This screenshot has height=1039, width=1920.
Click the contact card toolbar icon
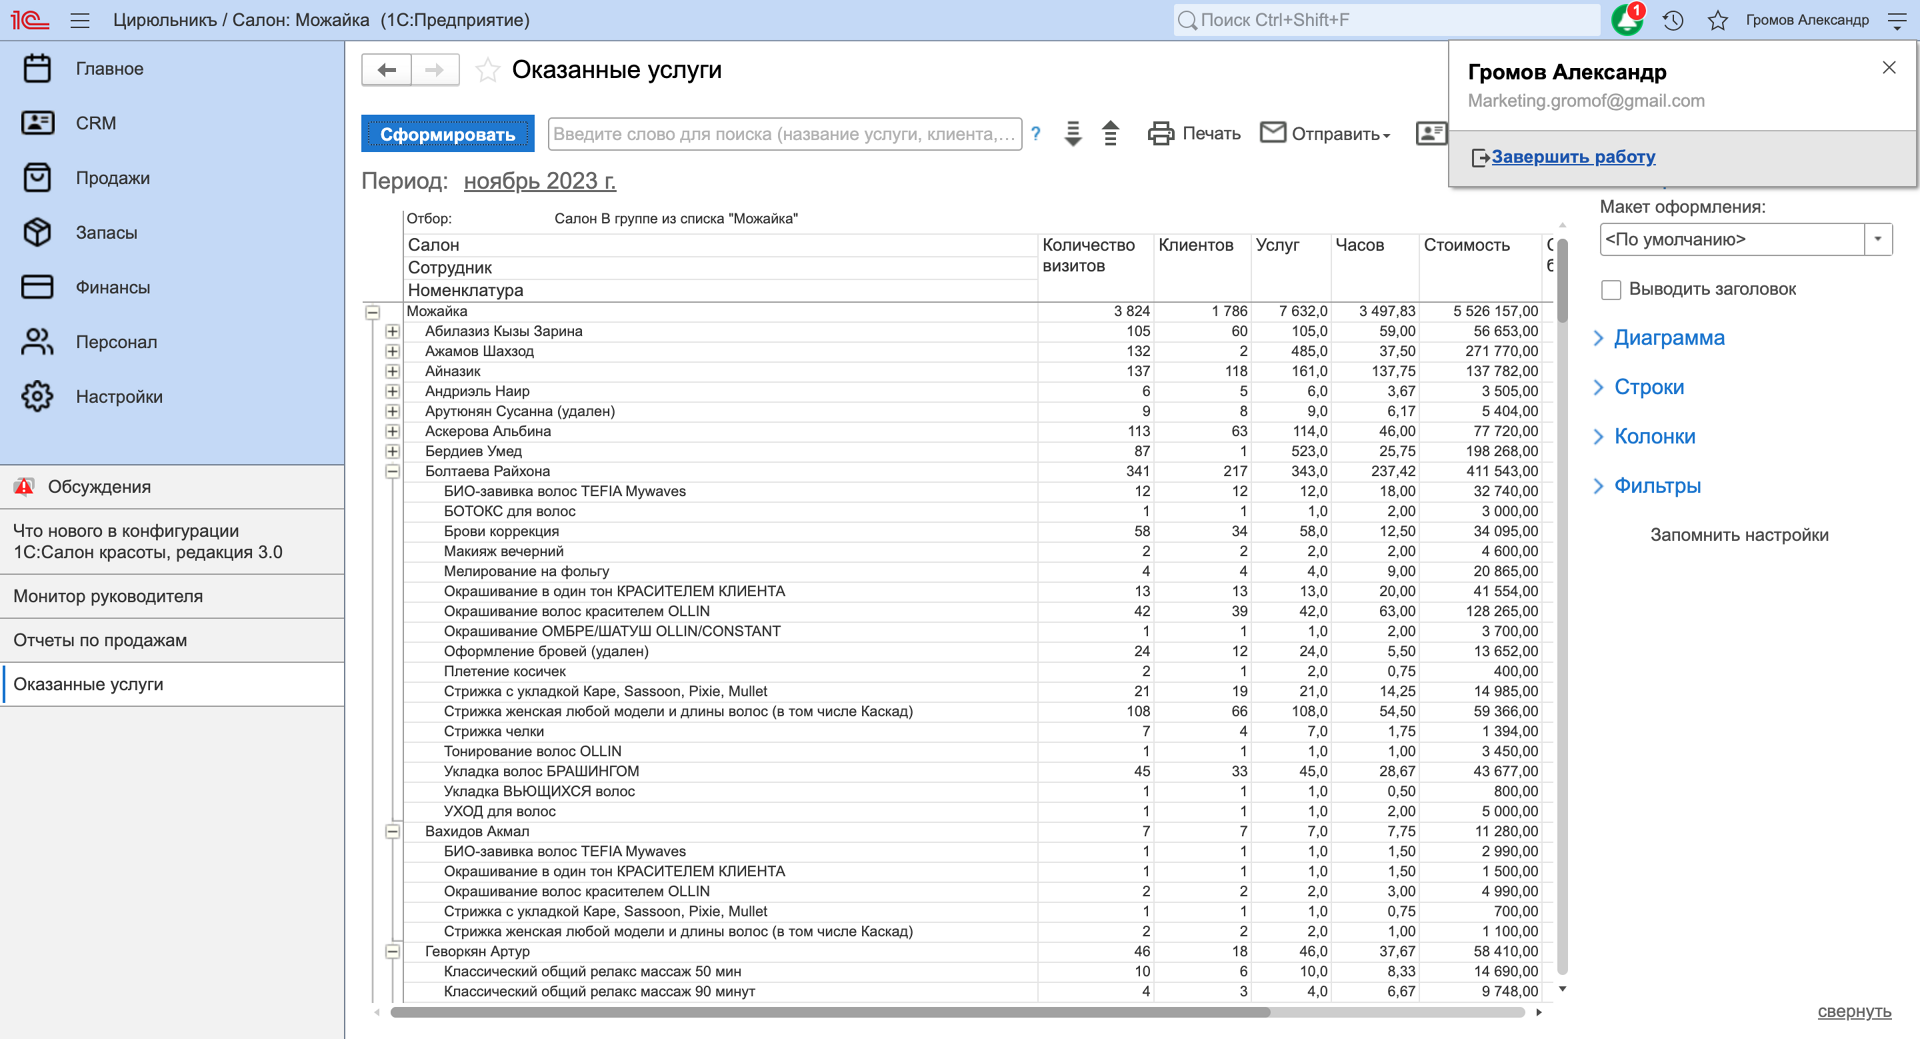pyautogui.click(x=1431, y=133)
